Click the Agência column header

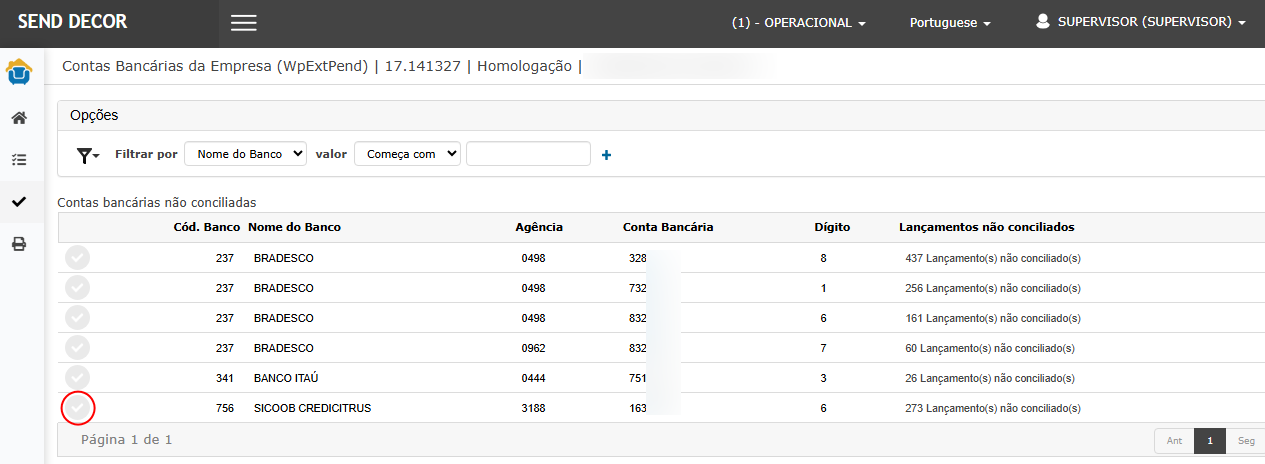pyautogui.click(x=539, y=227)
